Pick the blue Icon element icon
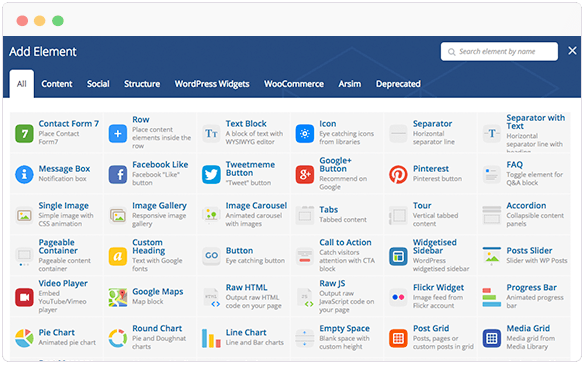Screen dimensions: 585x366 click(x=305, y=134)
